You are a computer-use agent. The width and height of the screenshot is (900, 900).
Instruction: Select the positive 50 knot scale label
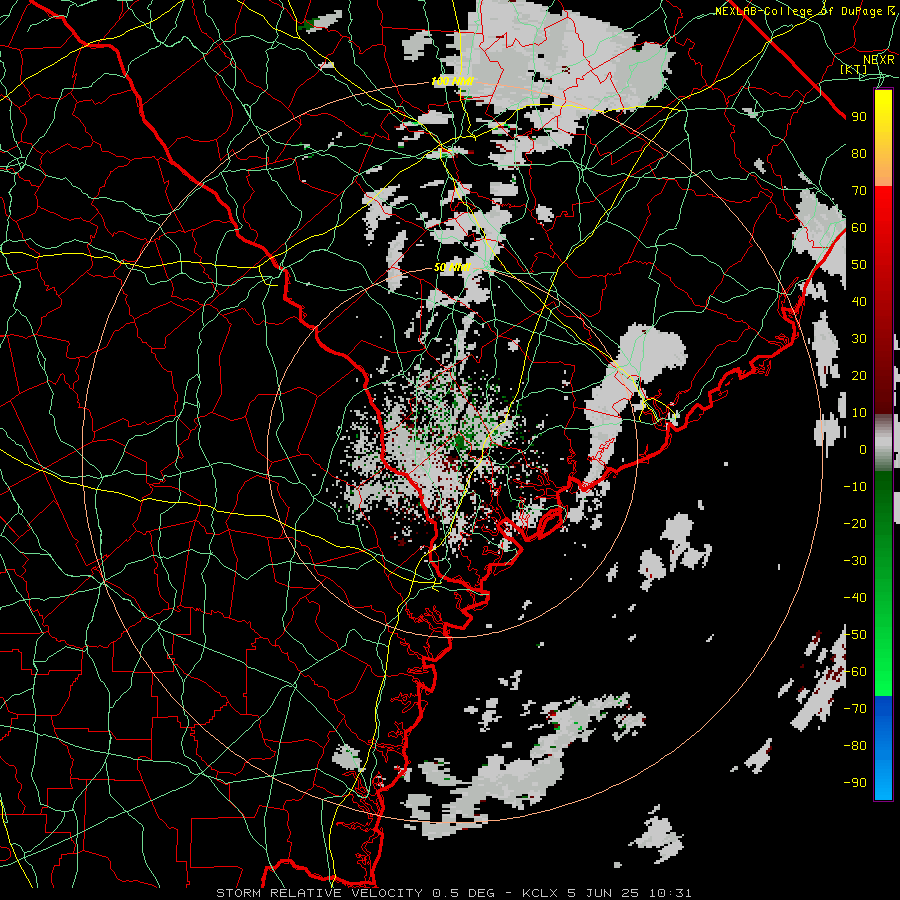[859, 265]
